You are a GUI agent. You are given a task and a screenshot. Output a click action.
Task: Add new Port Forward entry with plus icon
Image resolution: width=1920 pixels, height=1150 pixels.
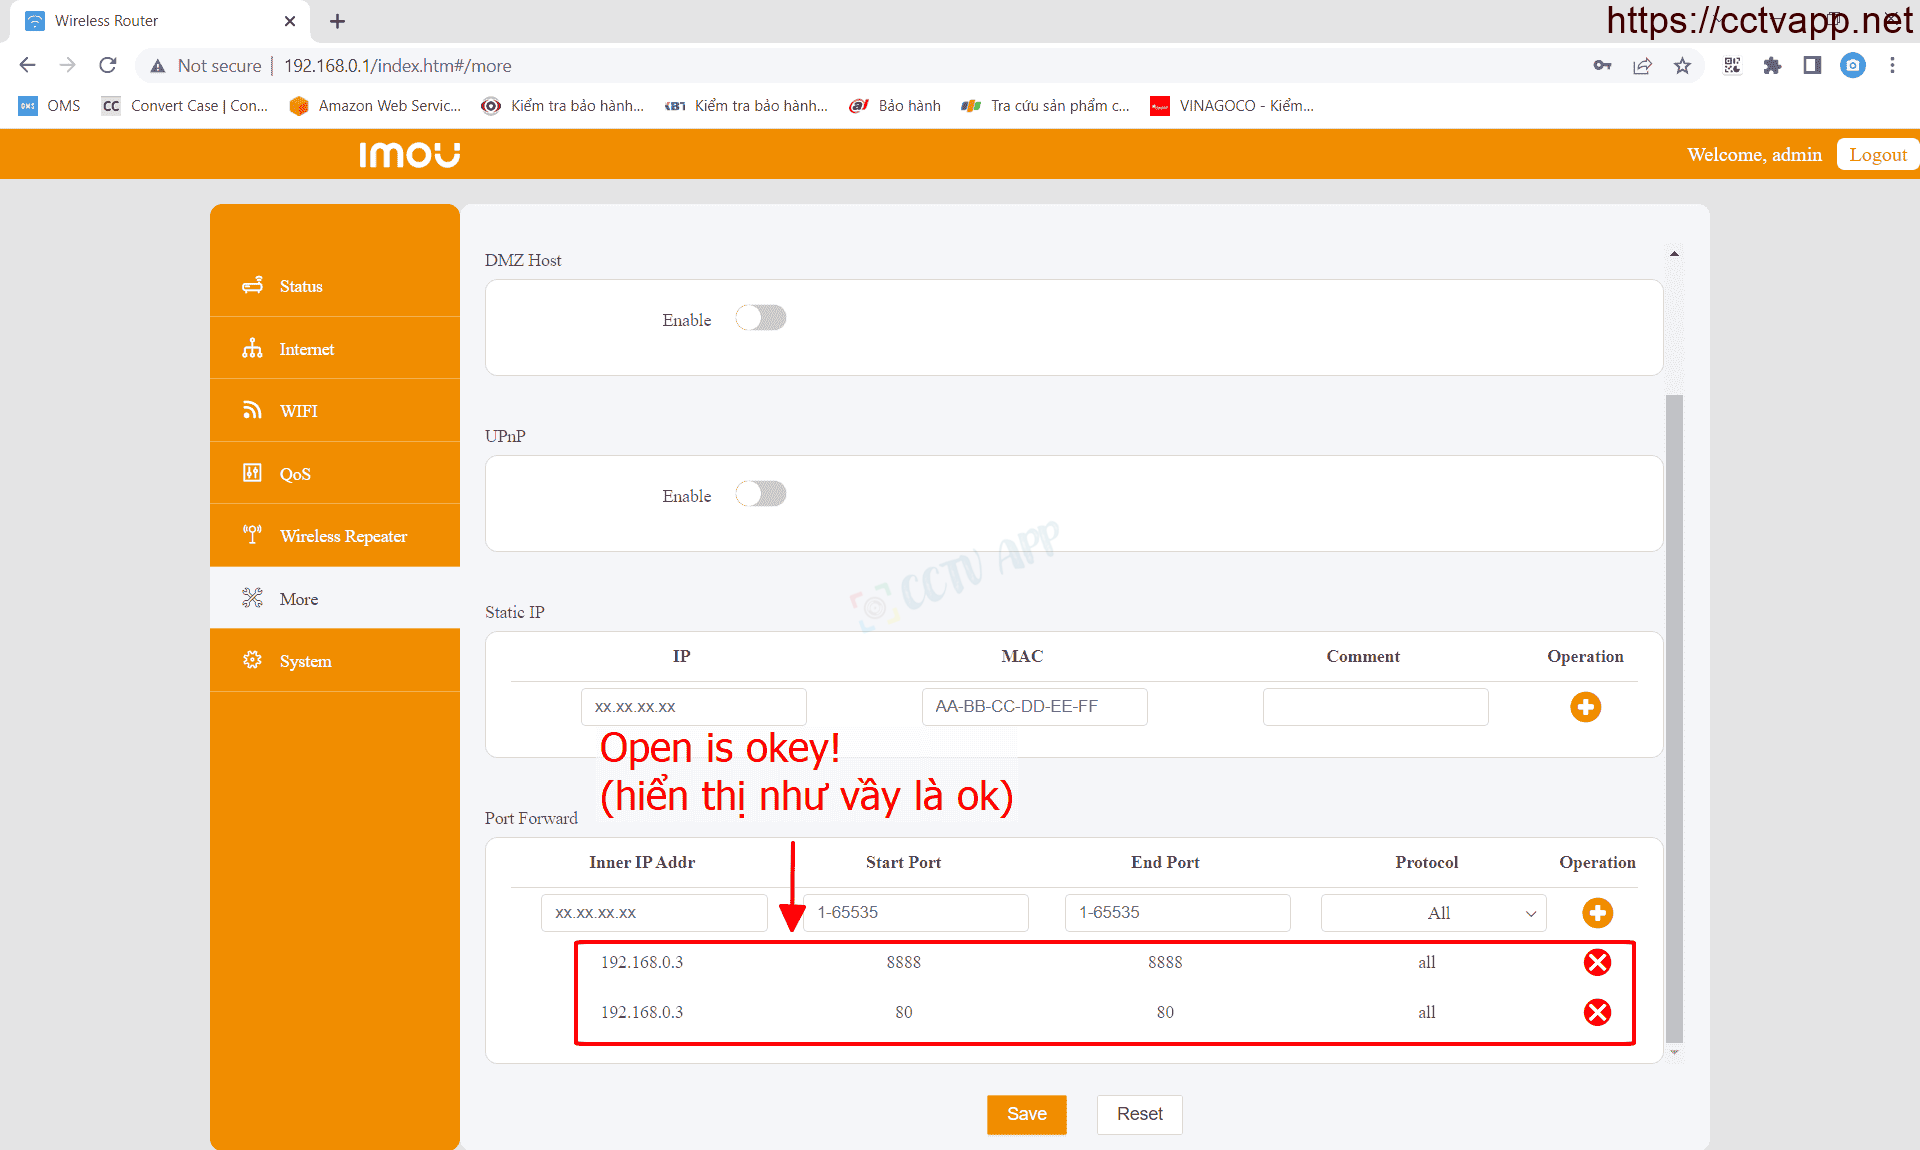pos(1597,913)
